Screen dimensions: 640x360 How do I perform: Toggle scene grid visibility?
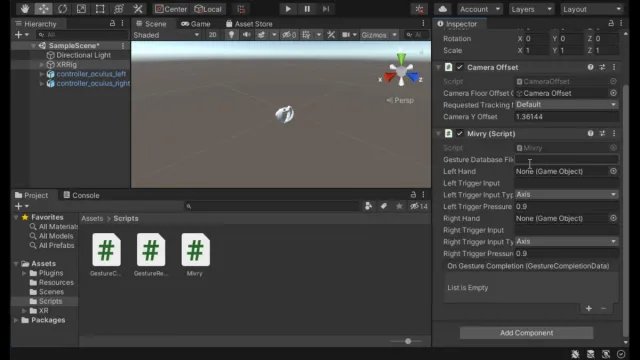coord(306,35)
